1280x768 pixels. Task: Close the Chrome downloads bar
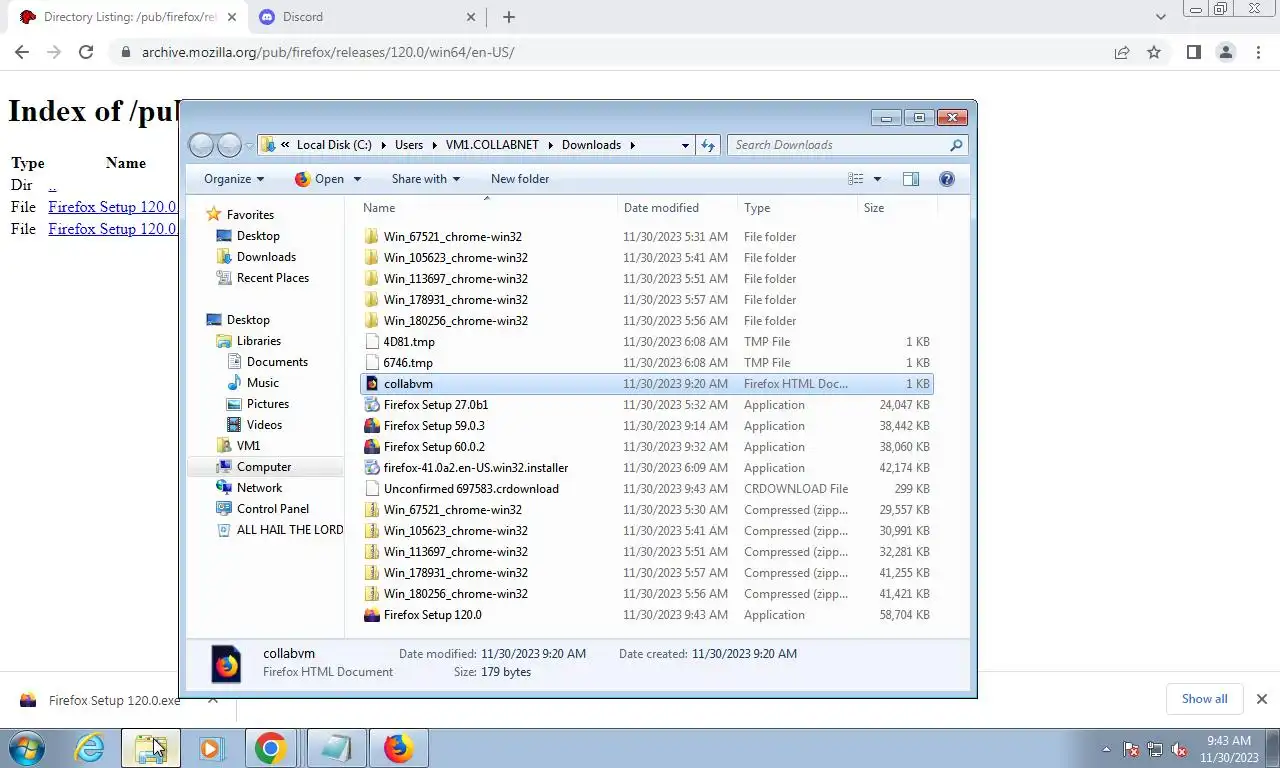coord(1262,699)
